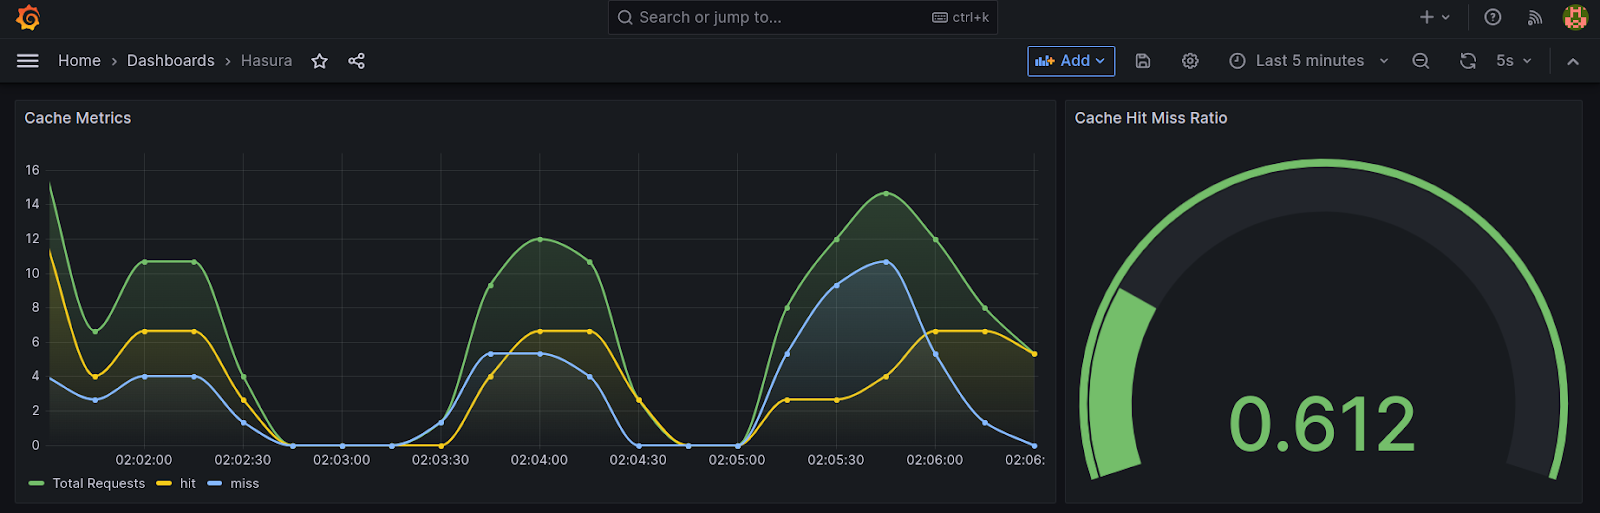Click the green Total Requests color swatch
Viewport: 1600px width, 513px height.
click(37, 484)
